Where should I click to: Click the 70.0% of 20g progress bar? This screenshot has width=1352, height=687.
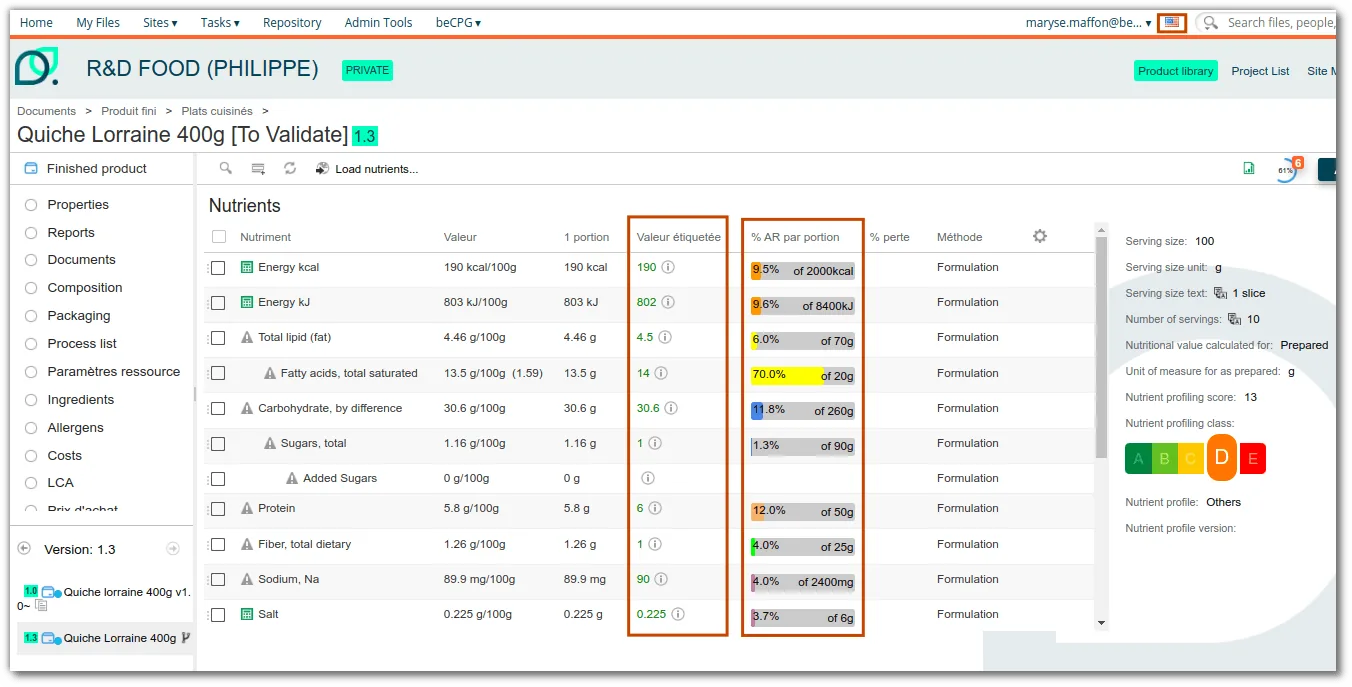(x=803, y=376)
